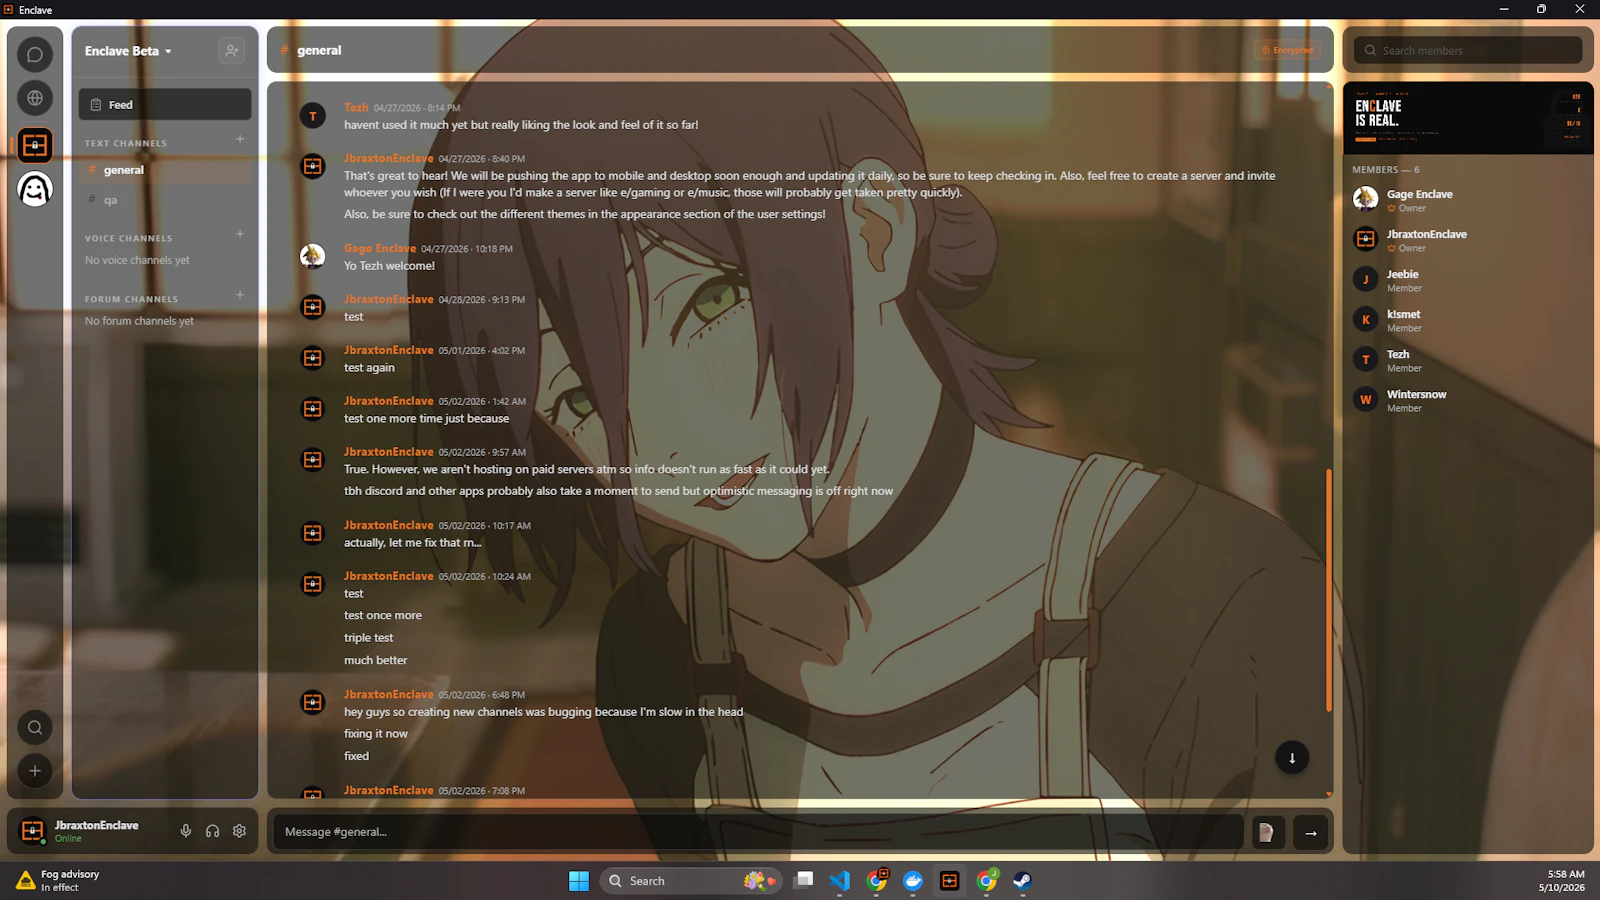Open Task View on the taskbar

point(804,881)
